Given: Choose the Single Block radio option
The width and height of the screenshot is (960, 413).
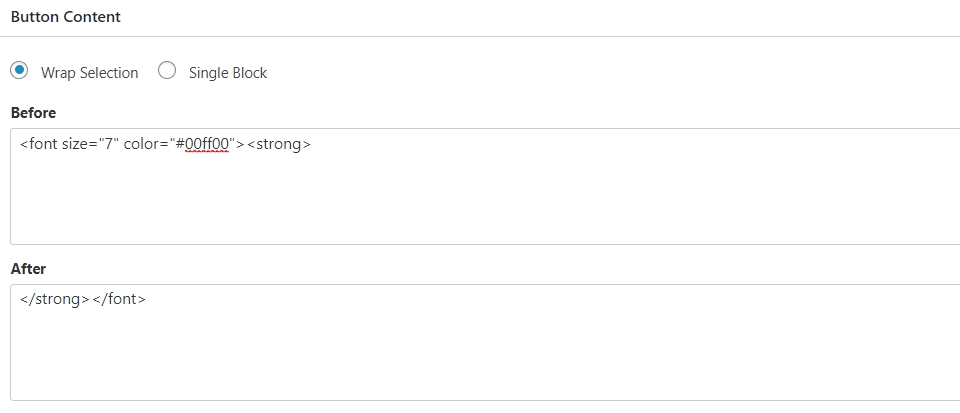Looking at the screenshot, I should (167, 70).
